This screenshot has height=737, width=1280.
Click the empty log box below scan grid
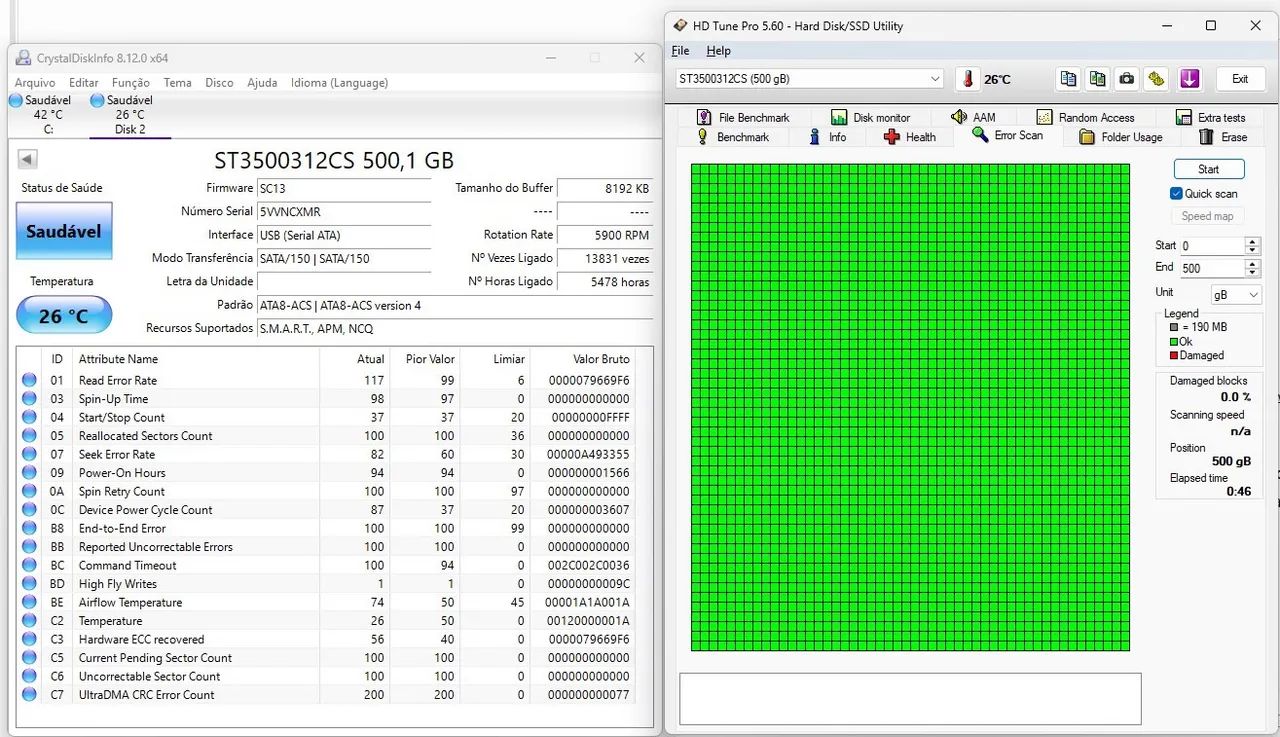coord(910,698)
